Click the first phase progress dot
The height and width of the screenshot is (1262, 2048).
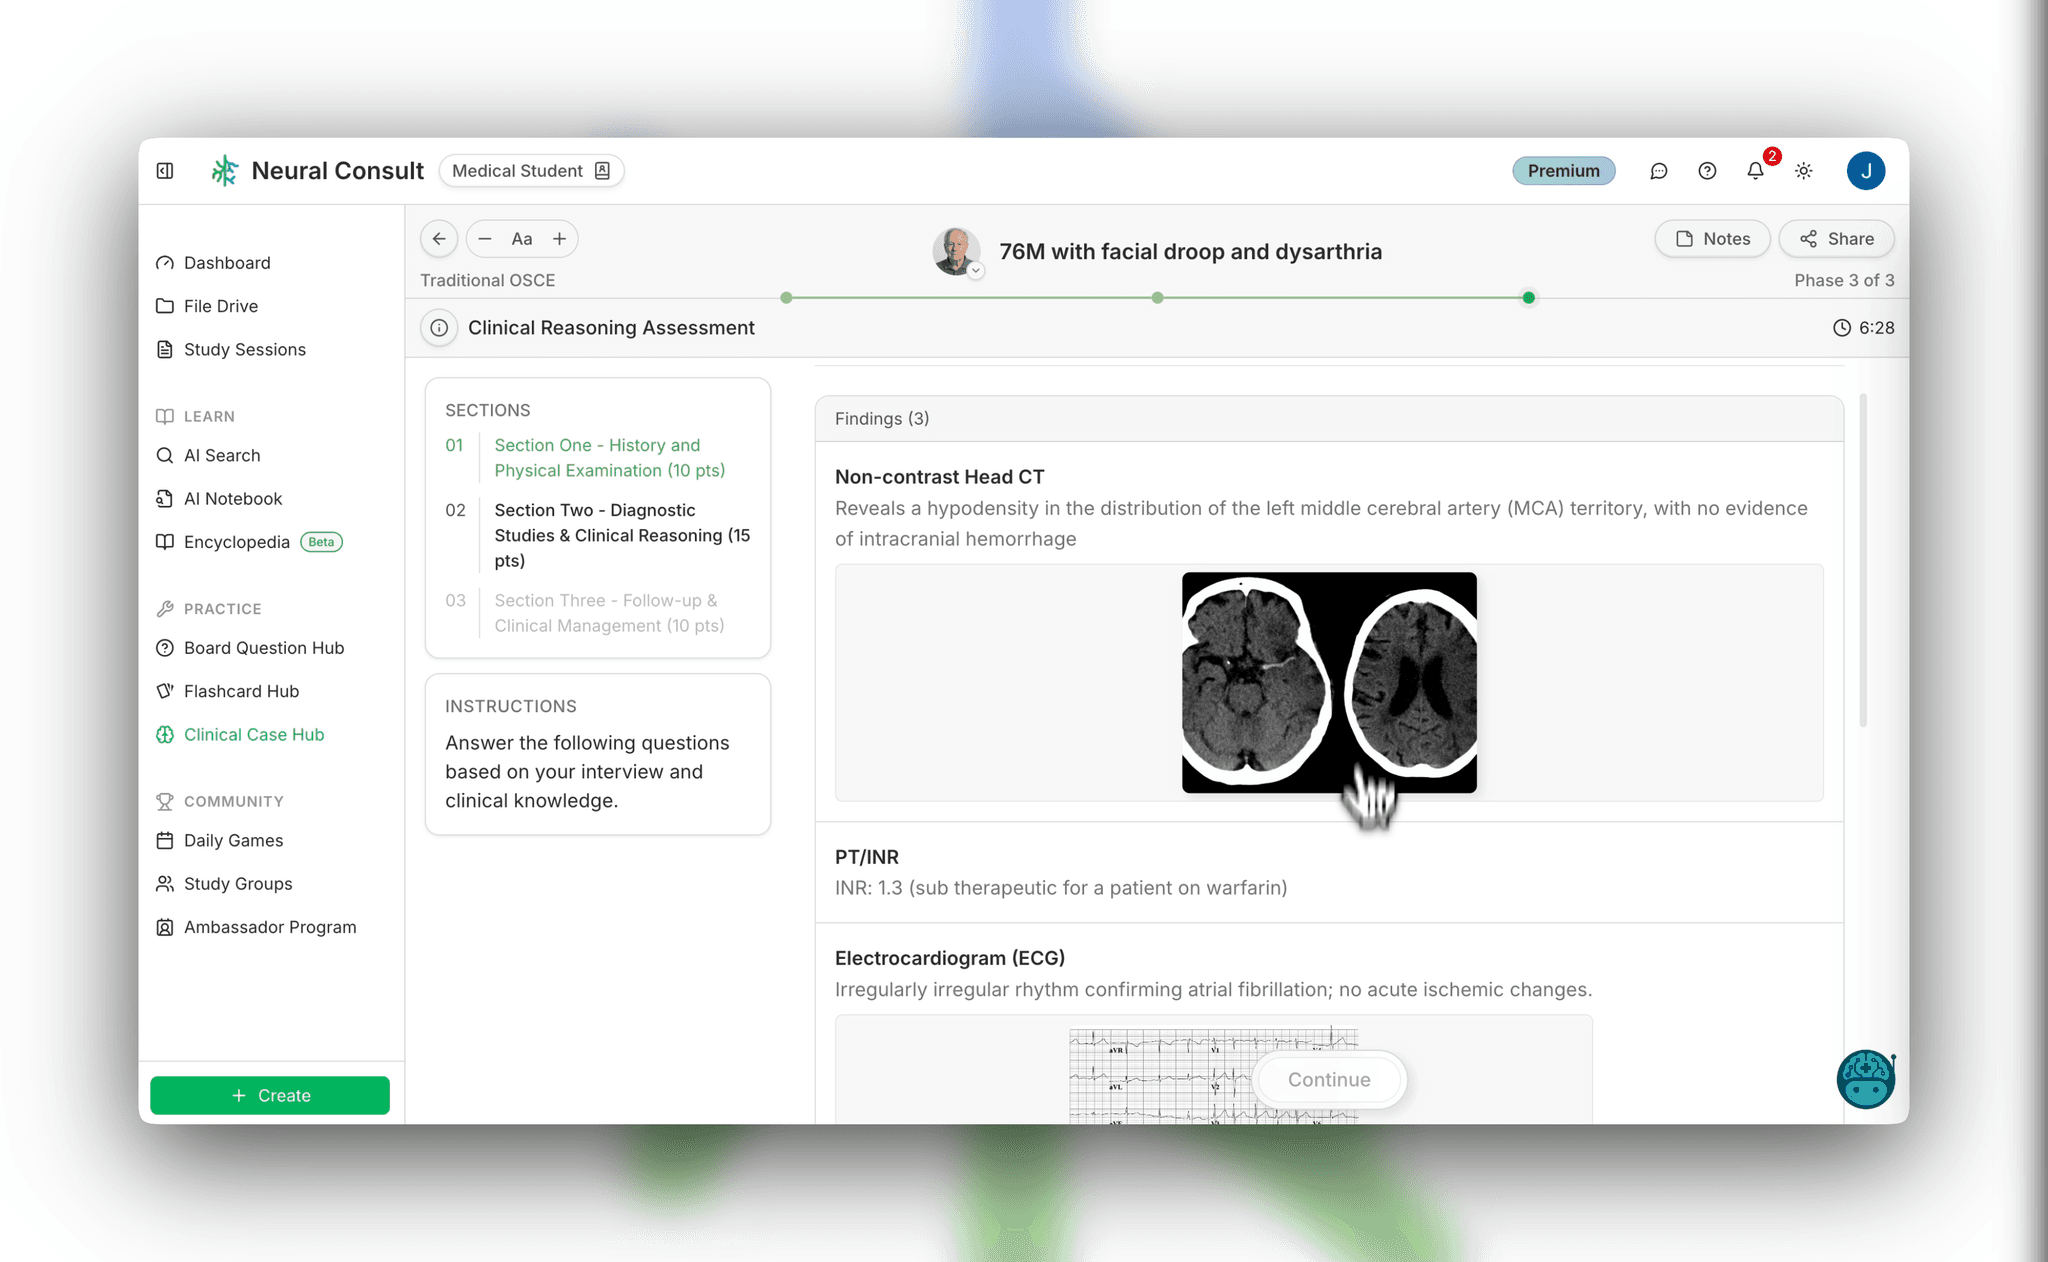[x=786, y=298]
